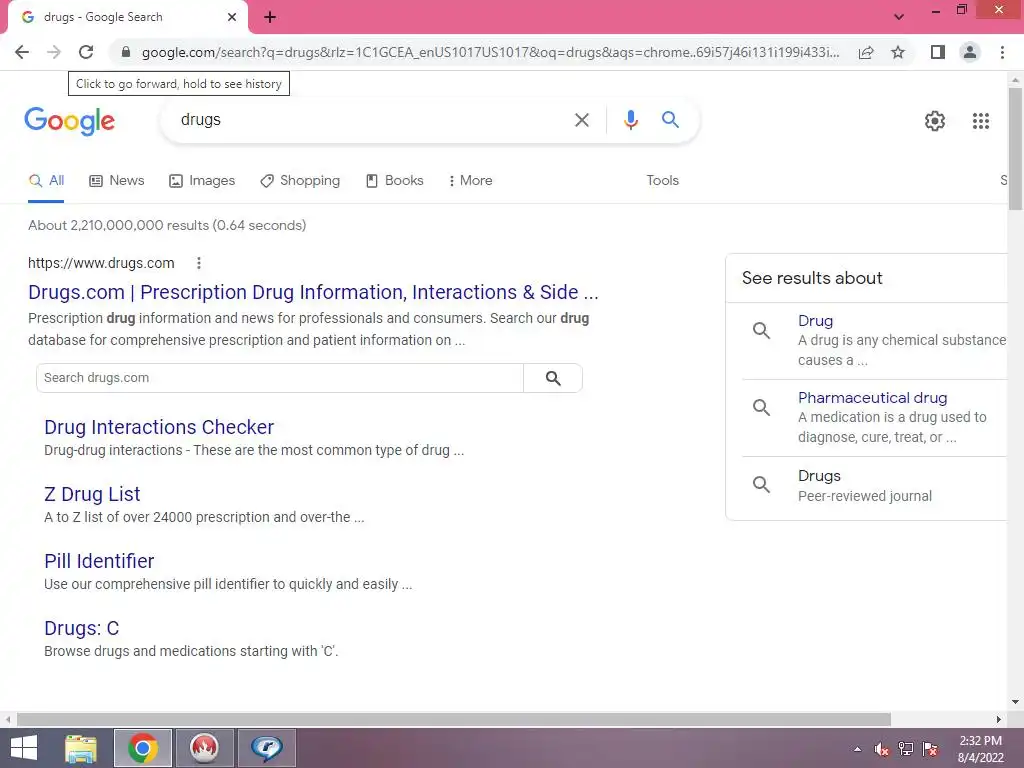Click the address bar URL
This screenshot has height=768, width=1024.
pos(490,52)
